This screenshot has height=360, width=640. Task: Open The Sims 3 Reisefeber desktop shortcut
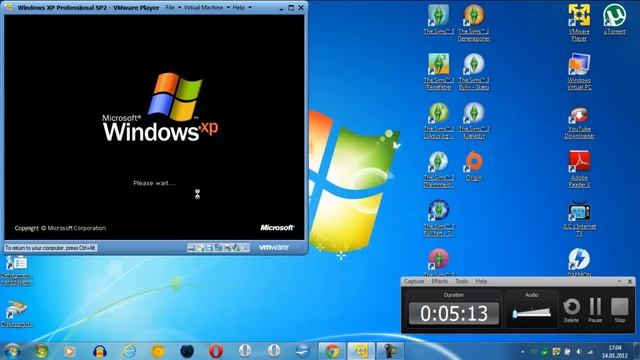(x=439, y=71)
